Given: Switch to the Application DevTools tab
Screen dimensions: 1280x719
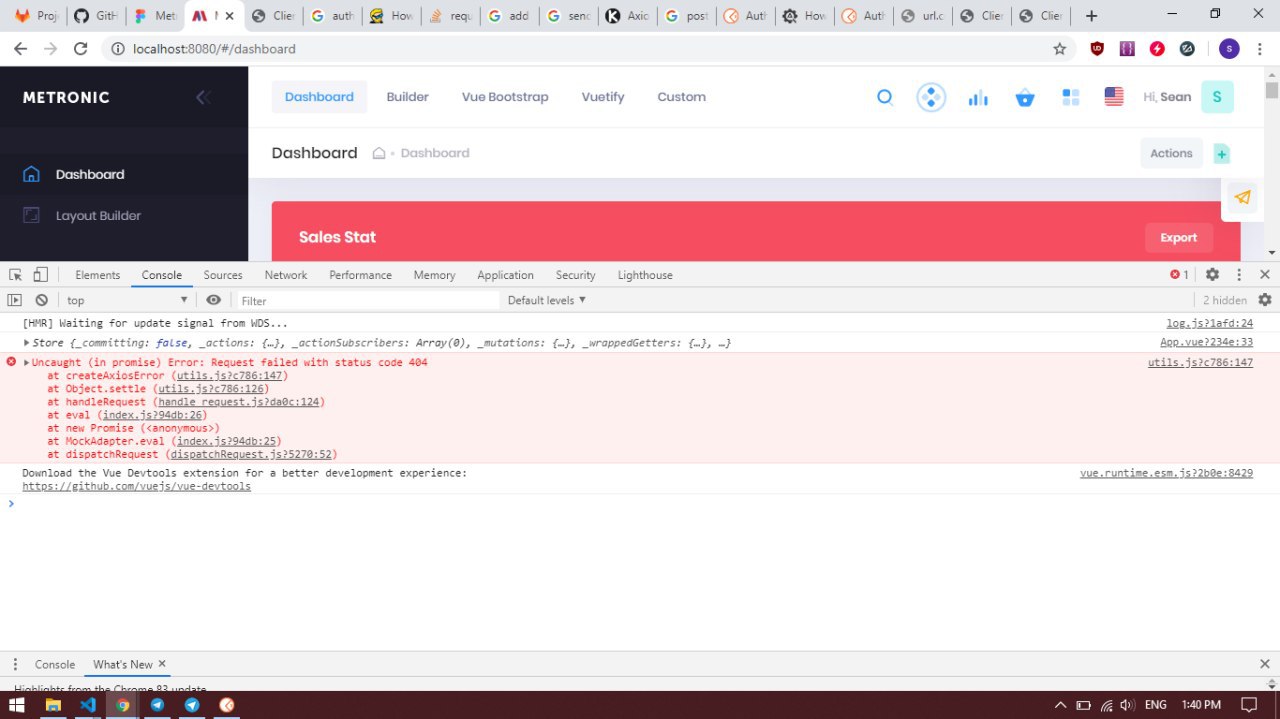Looking at the screenshot, I should [505, 275].
